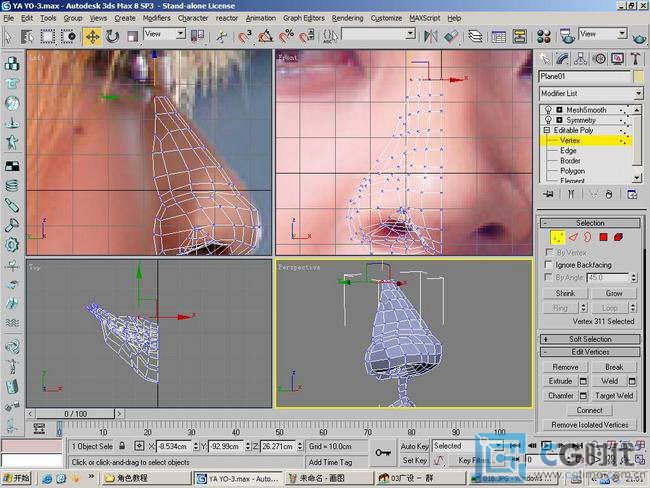Image resolution: width=650 pixels, height=488 pixels.
Task: Collapse the Selection rollout
Action: pyautogui.click(x=590, y=223)
